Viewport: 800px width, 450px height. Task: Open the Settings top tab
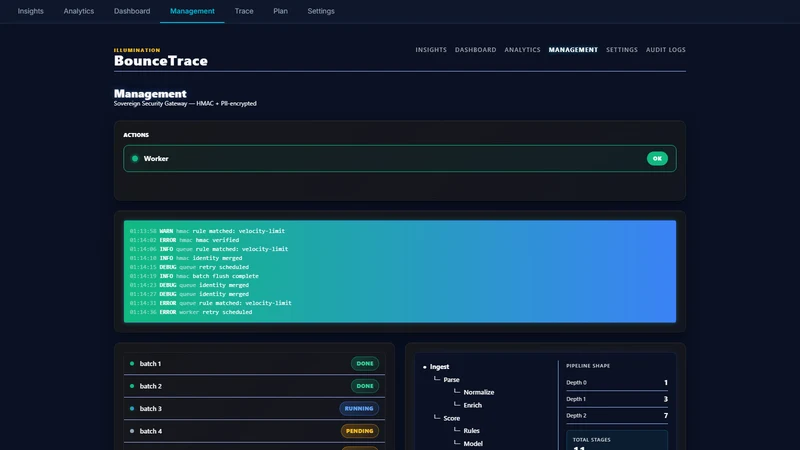click(321, 11)
